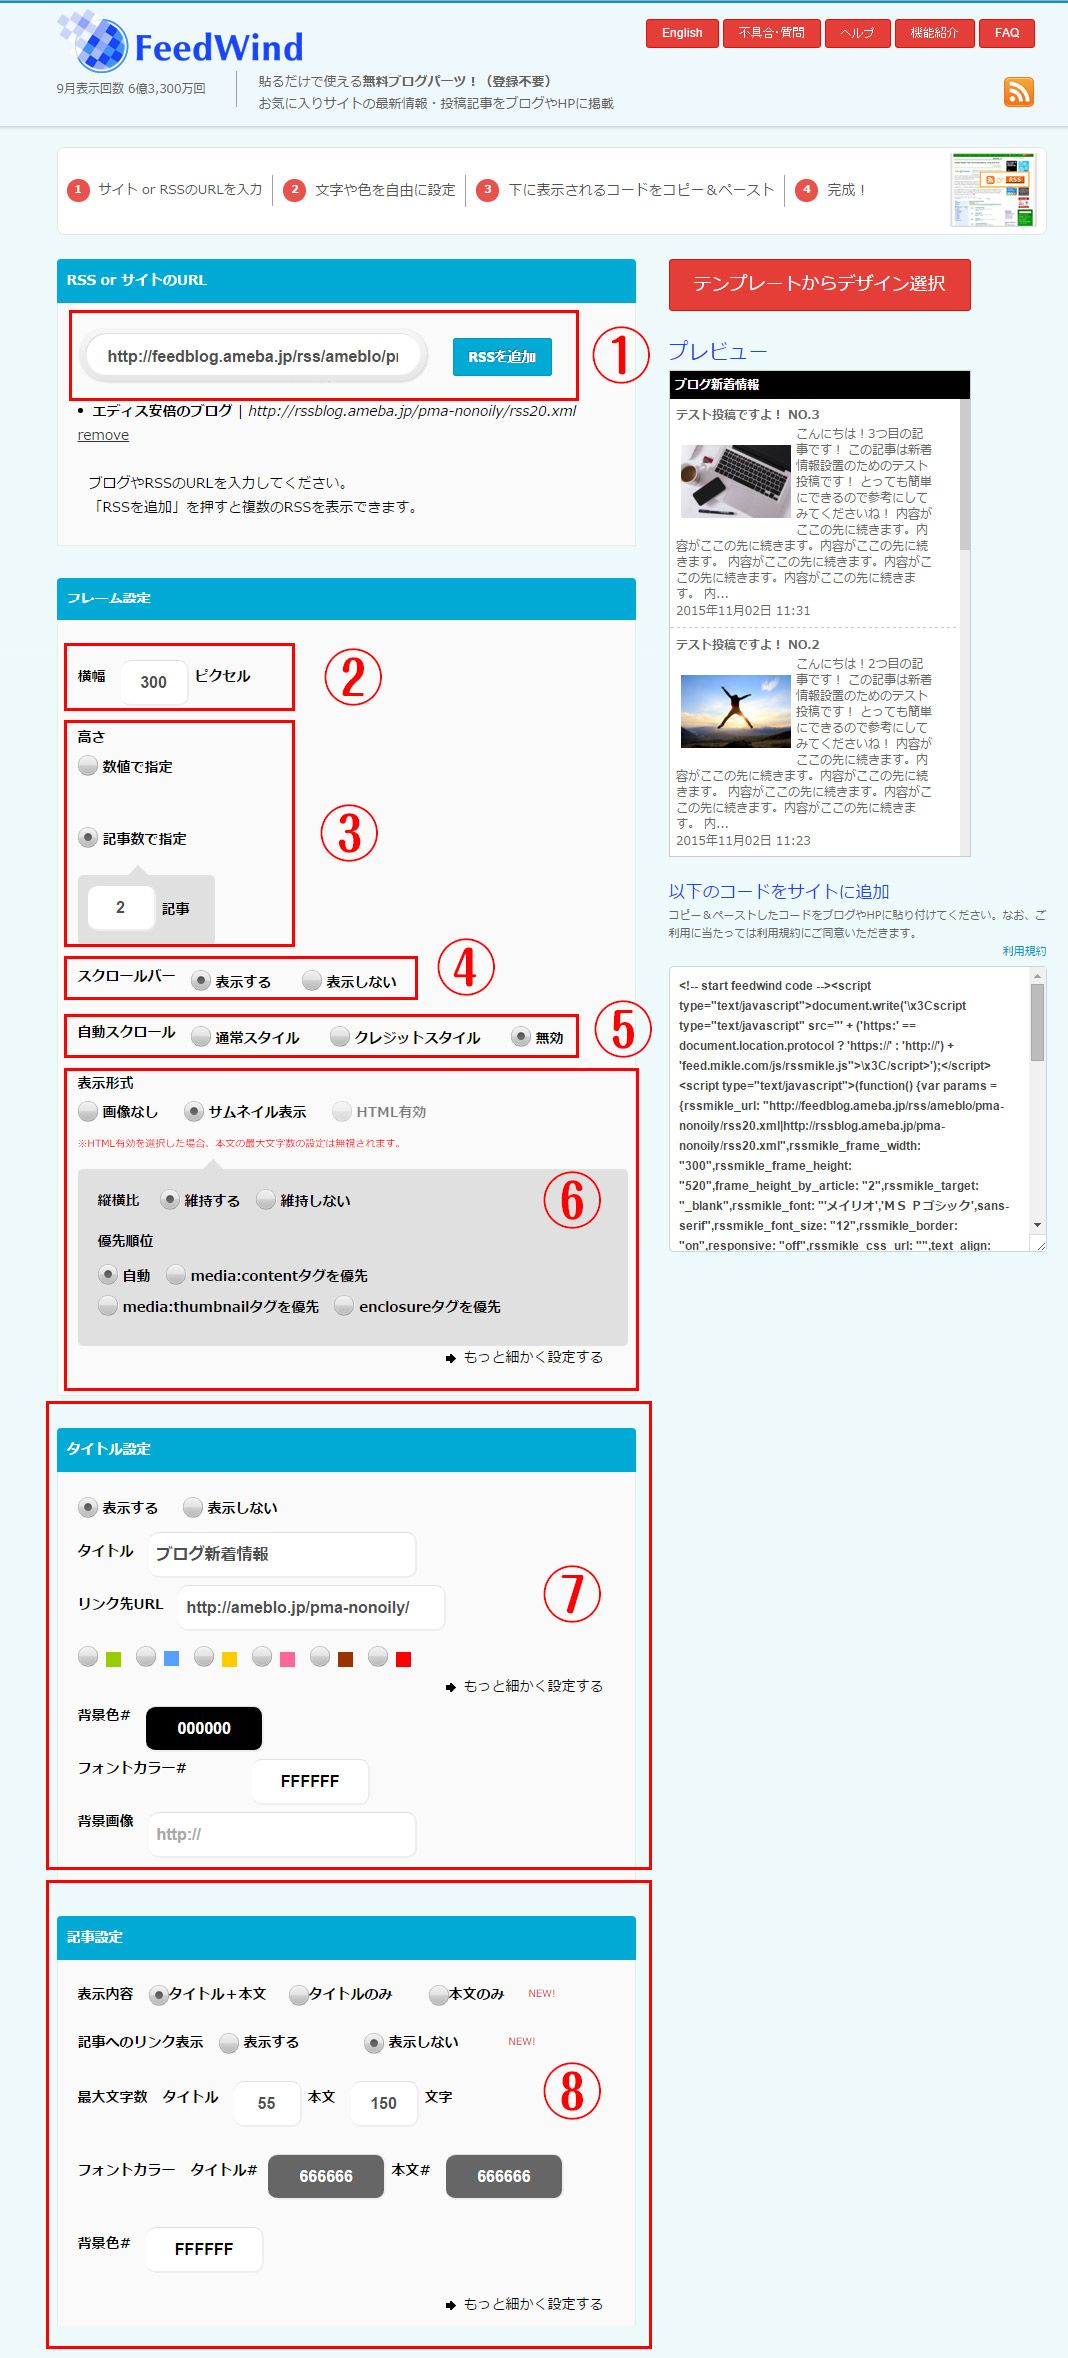Focus the RSS URL input field
Viewport: 1068px width, 2358px height.
pos(253,356)
